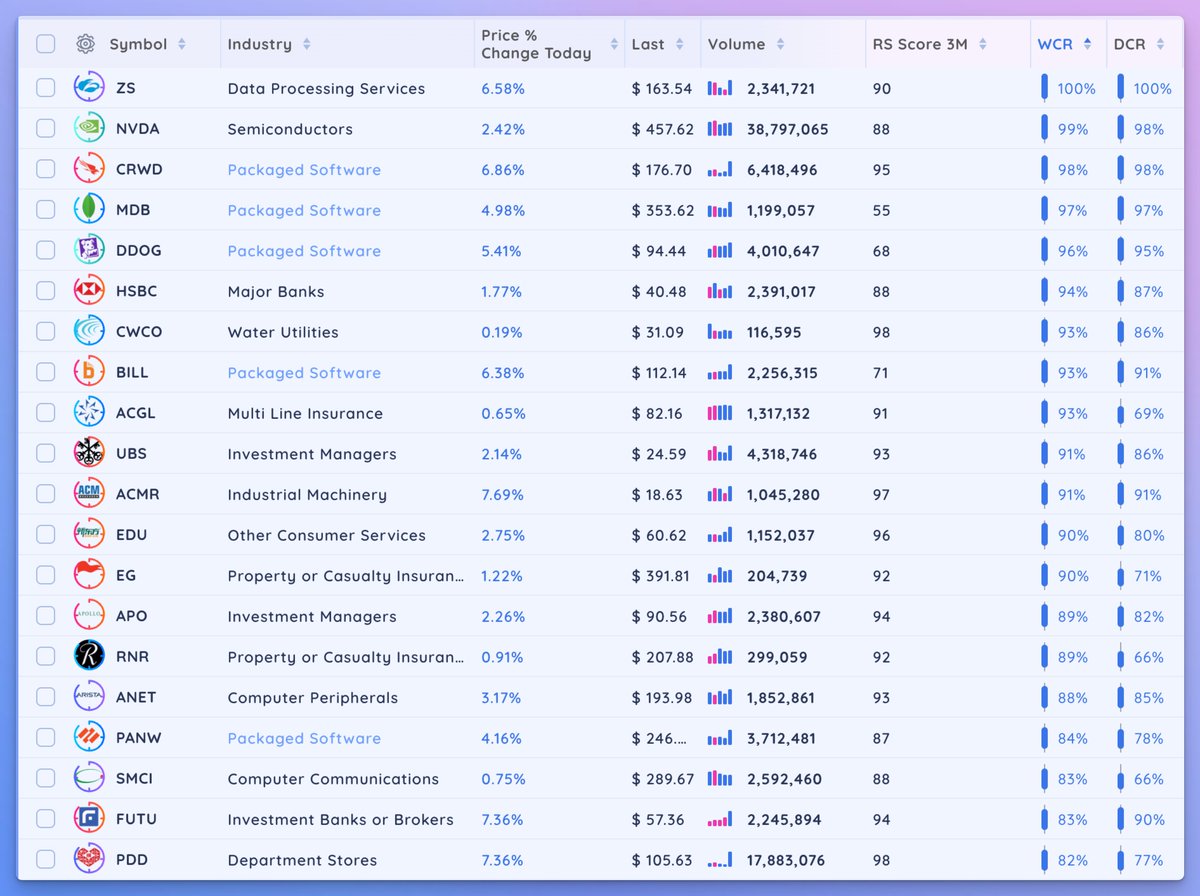1200x896 pixels.
Task: Check the box for ACMR row
Action: [46, 494]
